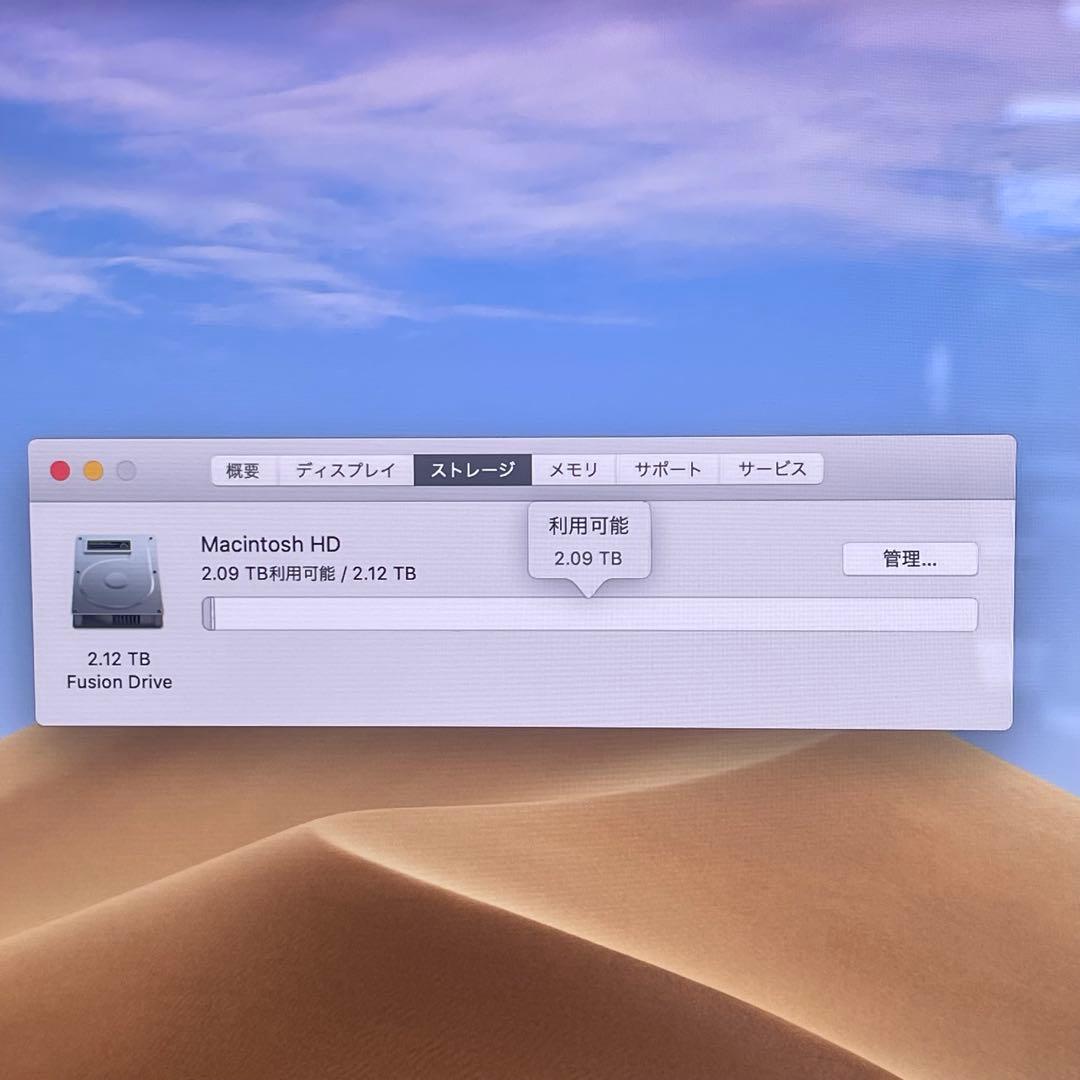Click the 利用可能 2.09 TB tooltip bubble

[x=589, y=537]
